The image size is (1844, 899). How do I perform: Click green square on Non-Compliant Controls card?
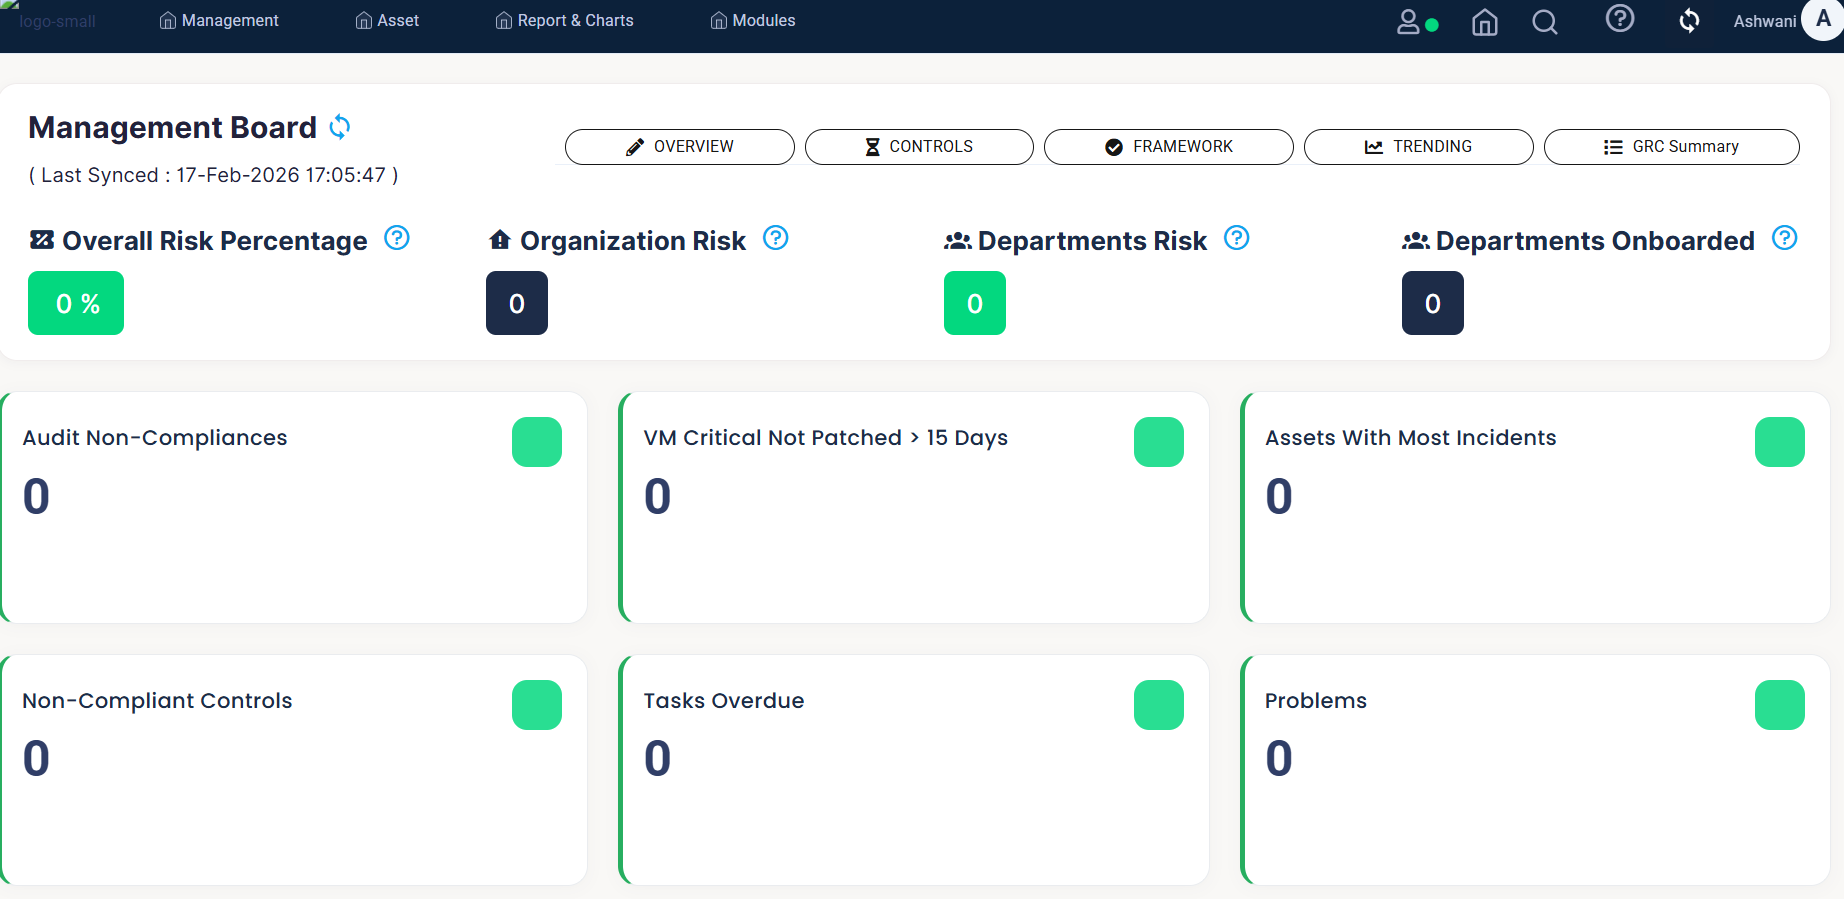tap(537, 705)
